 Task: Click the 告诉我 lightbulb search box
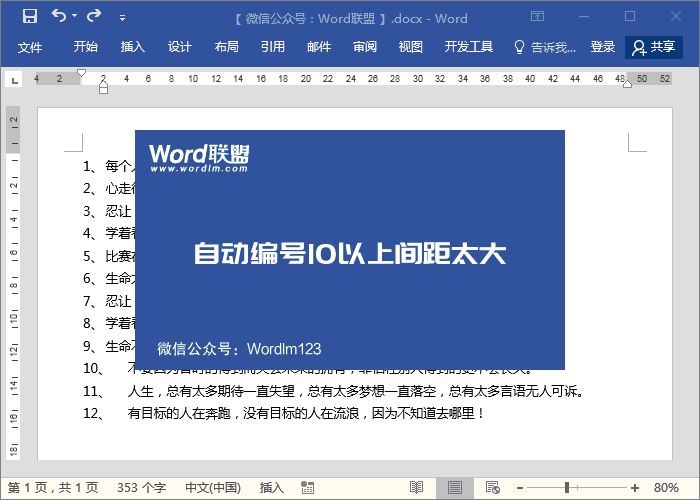click(x=545, y=47)
